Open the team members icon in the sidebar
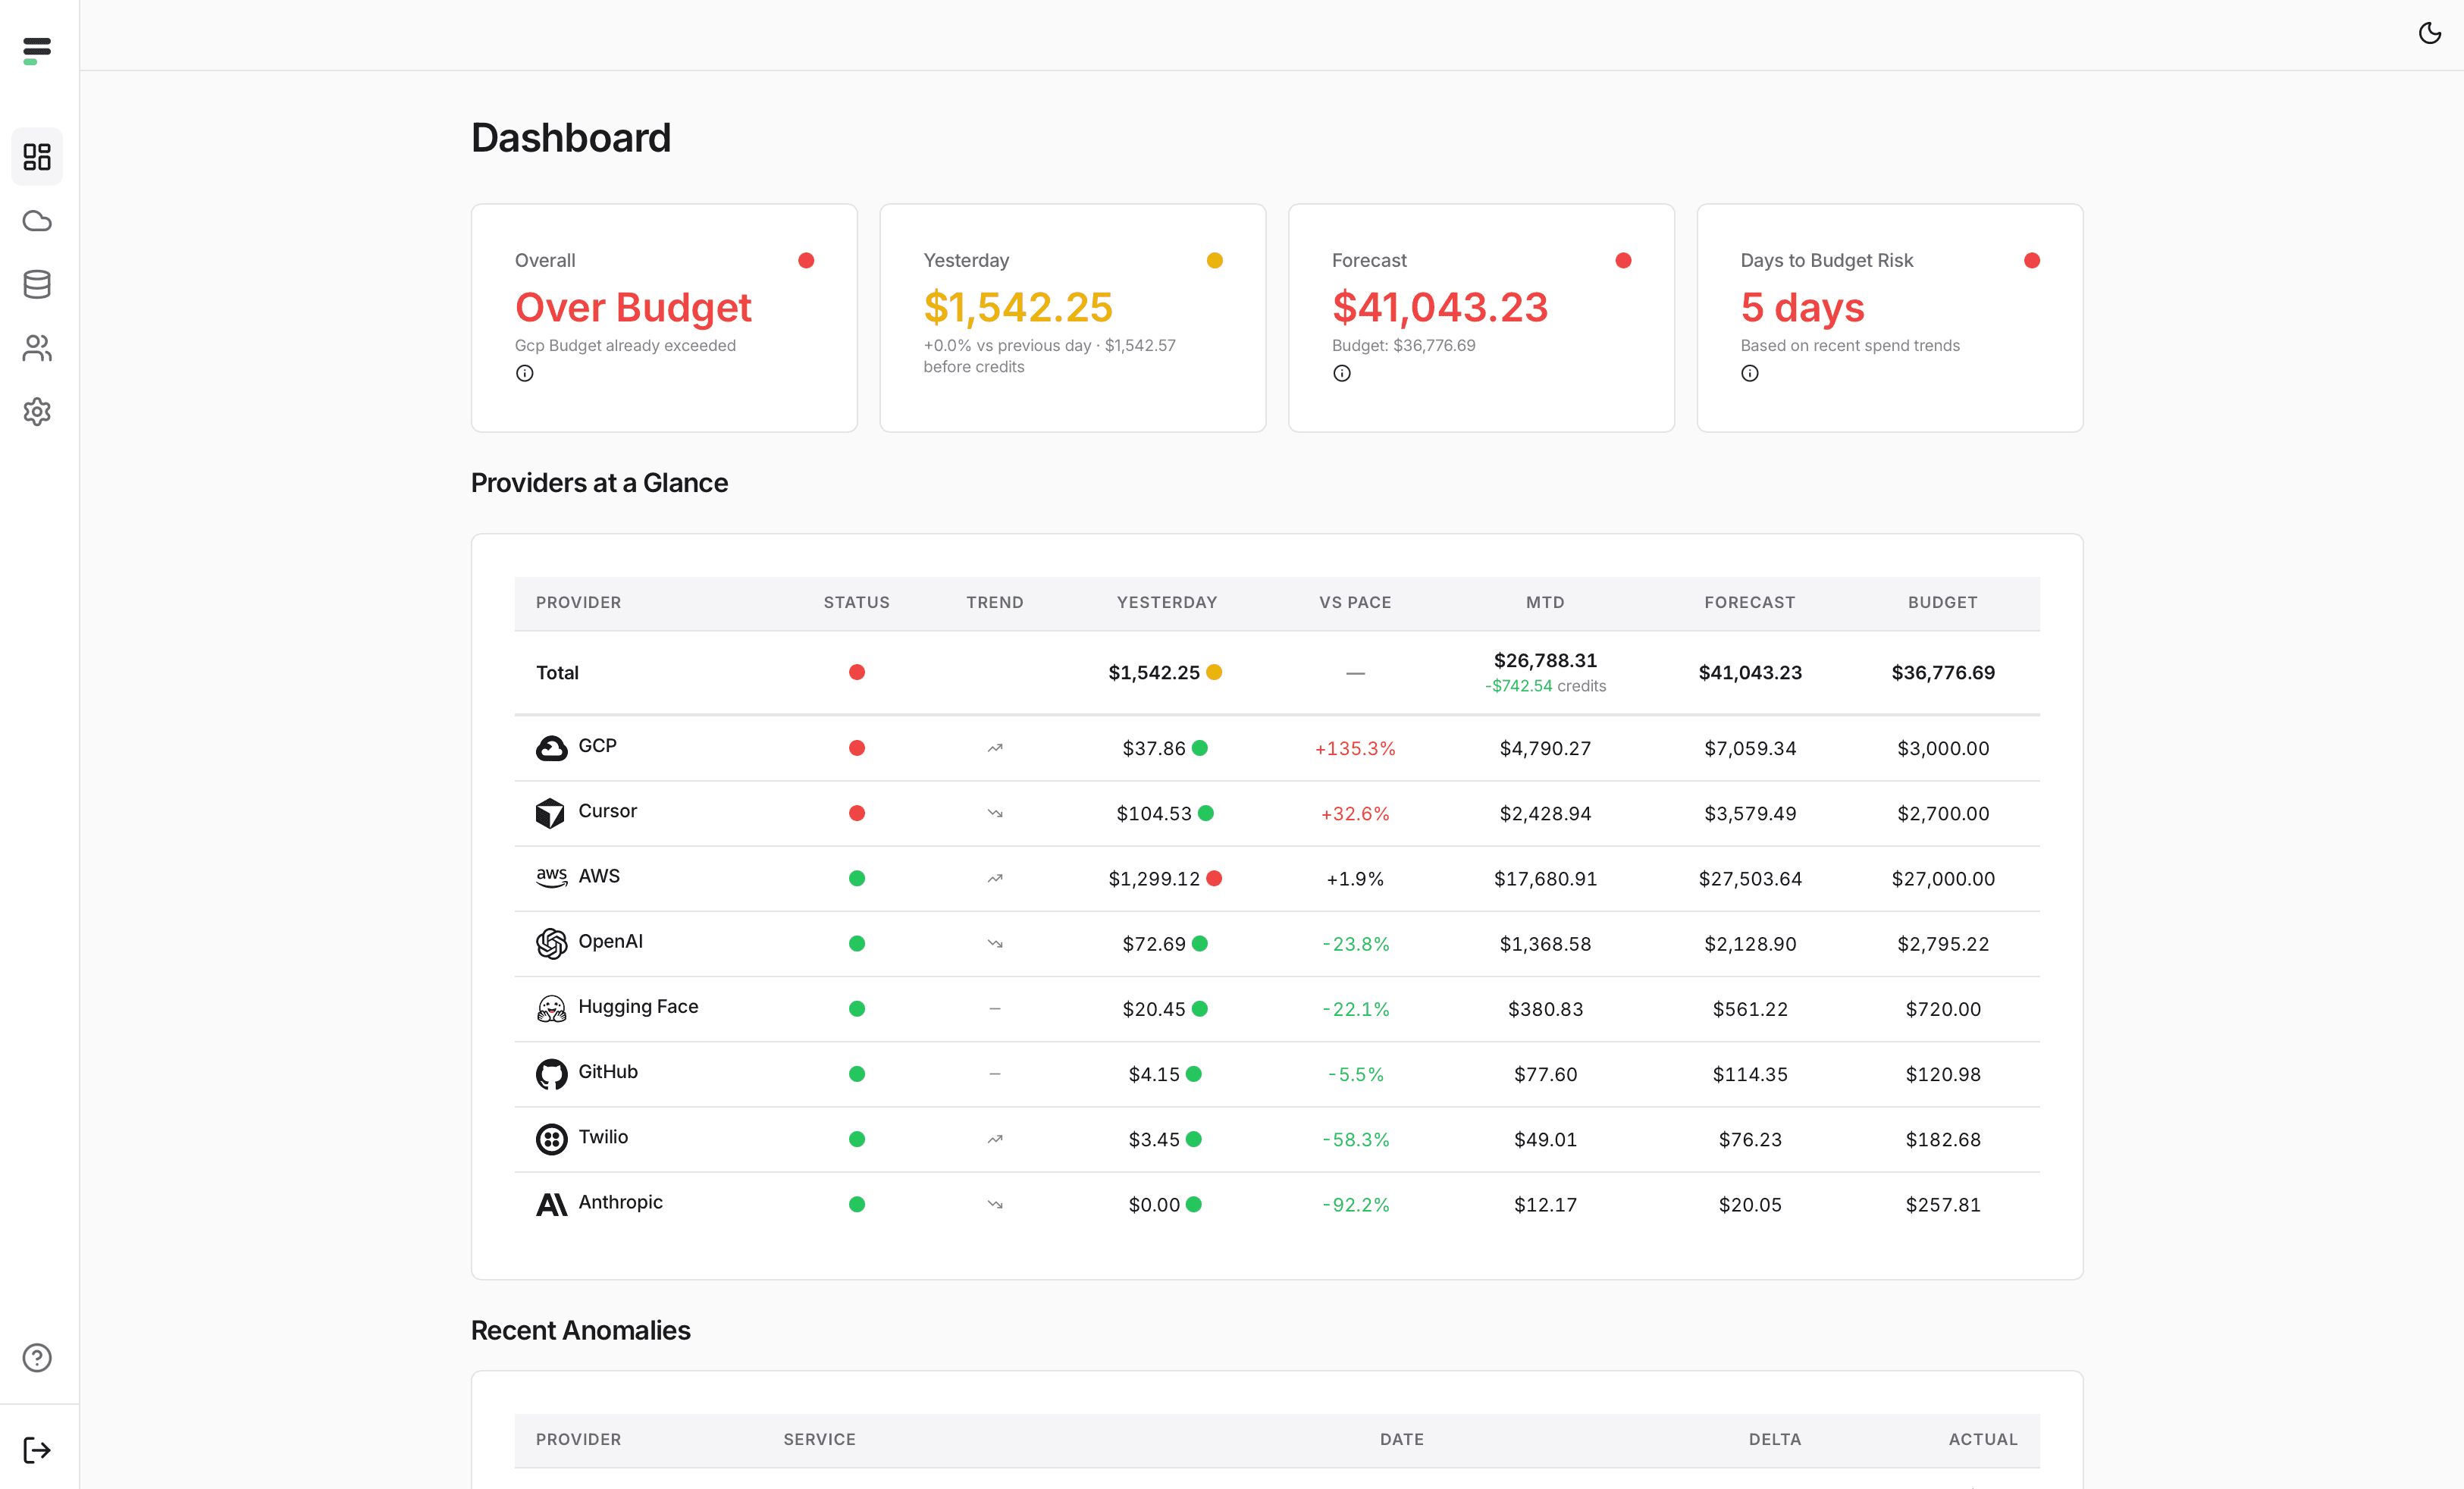Viewport: 2464px width, 1489px height. point(37,348)
